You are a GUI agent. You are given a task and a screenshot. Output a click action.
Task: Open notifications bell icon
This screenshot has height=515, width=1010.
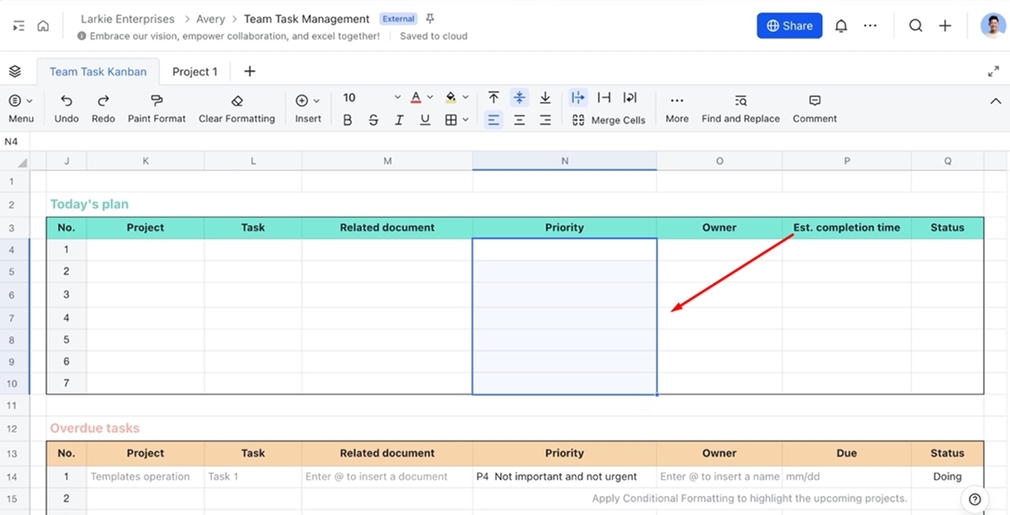click(x=841, y=26)
